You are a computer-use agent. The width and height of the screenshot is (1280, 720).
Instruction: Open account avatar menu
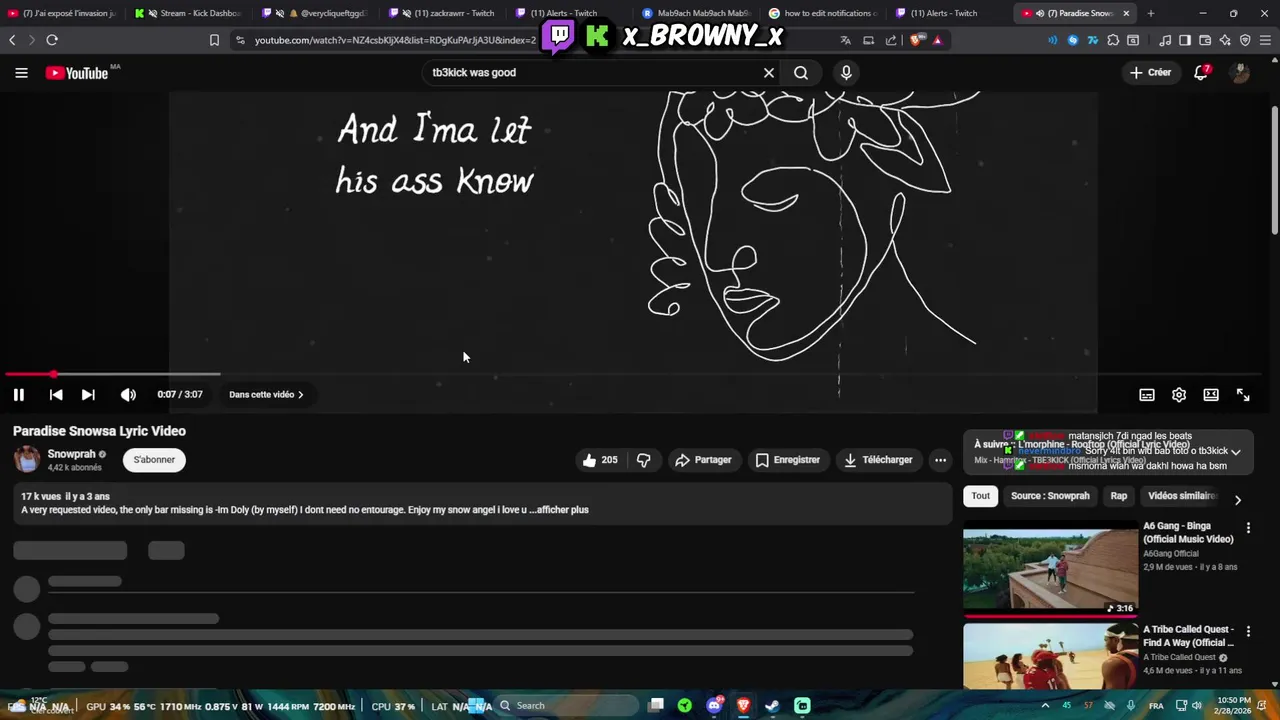1240,73
